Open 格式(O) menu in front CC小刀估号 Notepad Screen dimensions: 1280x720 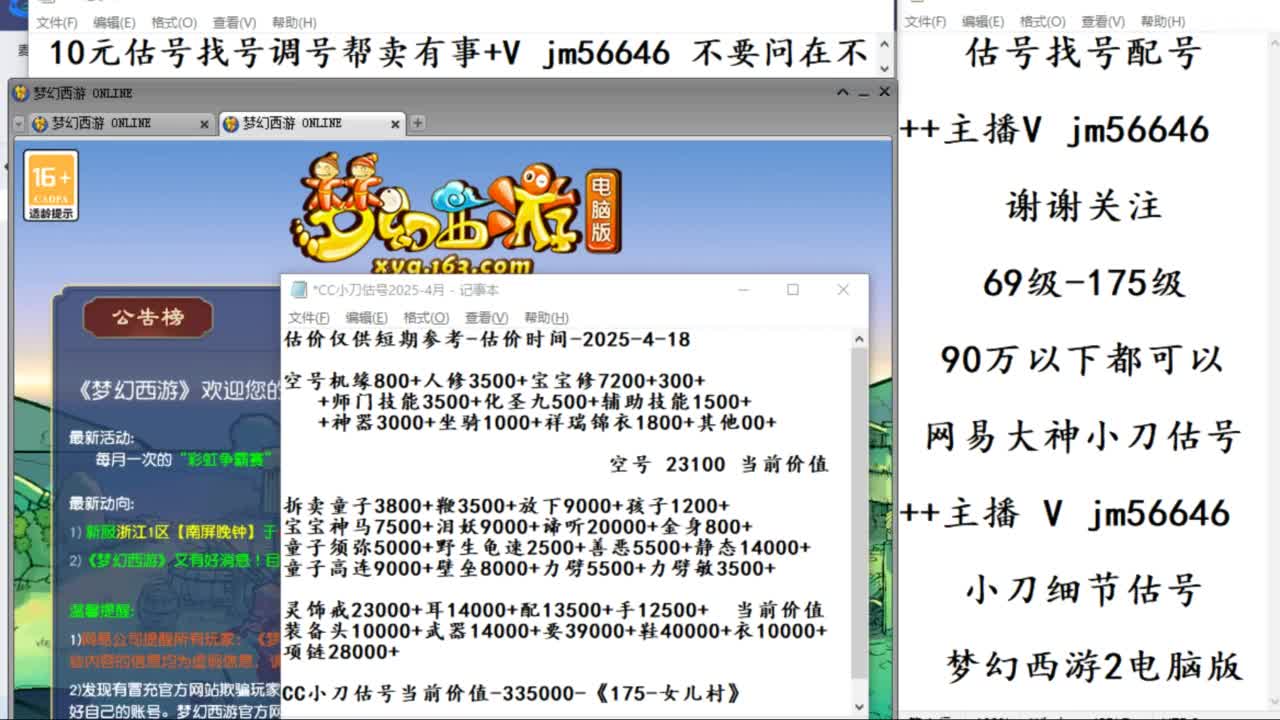pyautogui.click(x=425, y=317)
